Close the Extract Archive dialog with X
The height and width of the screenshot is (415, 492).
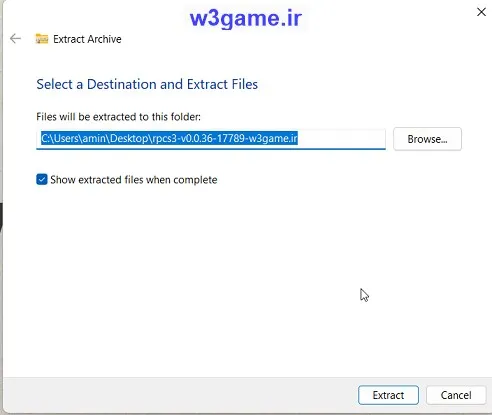pos(481,12)
